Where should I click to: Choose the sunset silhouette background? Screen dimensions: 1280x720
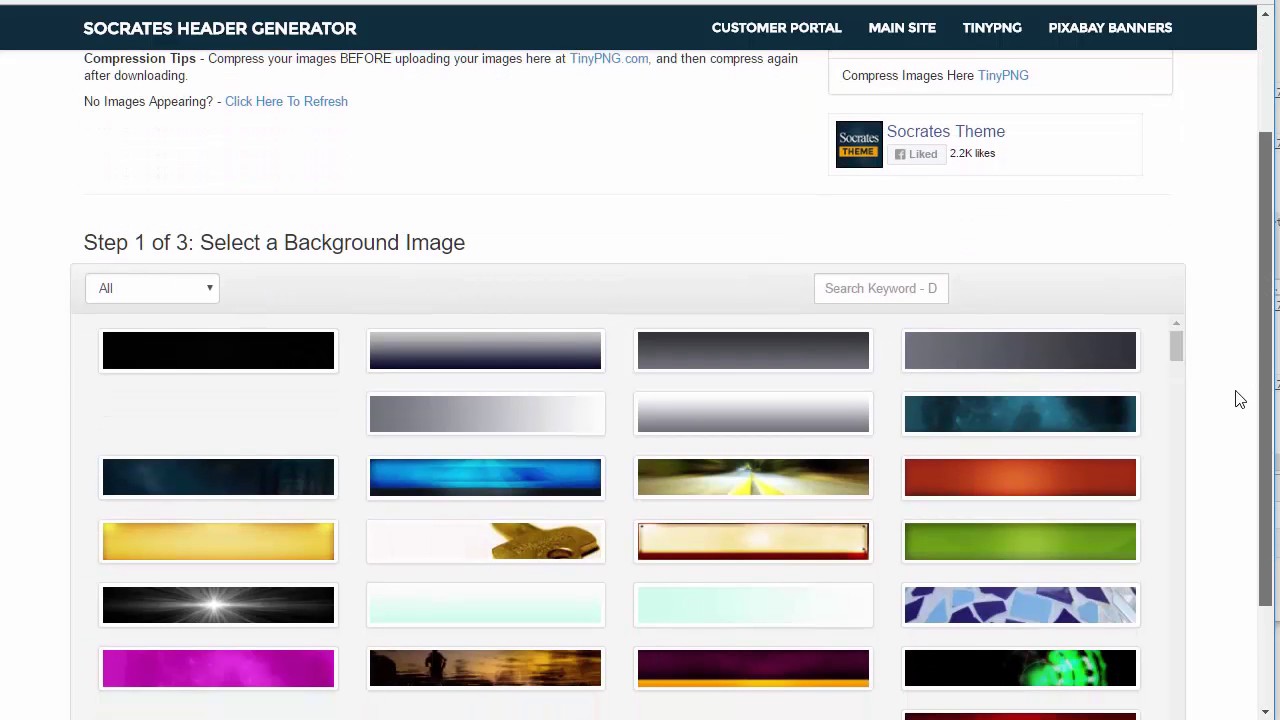tap(485, 668)
